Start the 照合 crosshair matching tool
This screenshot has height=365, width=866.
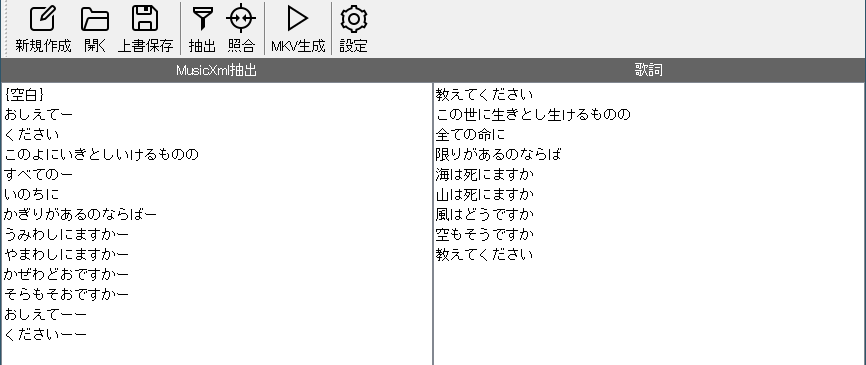241,28
